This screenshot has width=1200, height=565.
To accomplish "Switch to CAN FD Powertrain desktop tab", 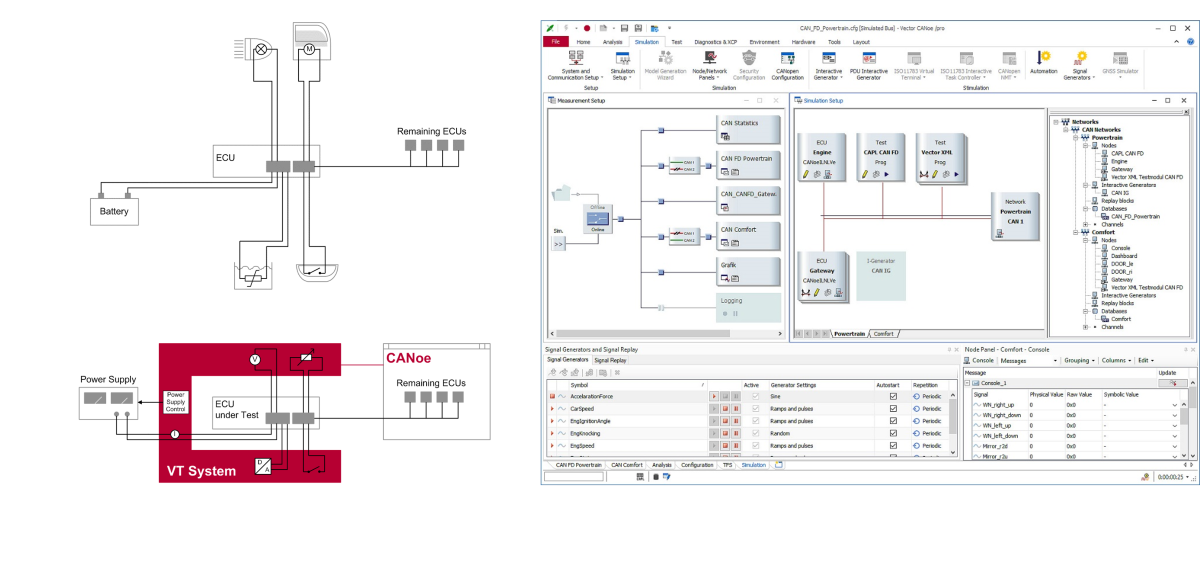I will pos(579,465).
